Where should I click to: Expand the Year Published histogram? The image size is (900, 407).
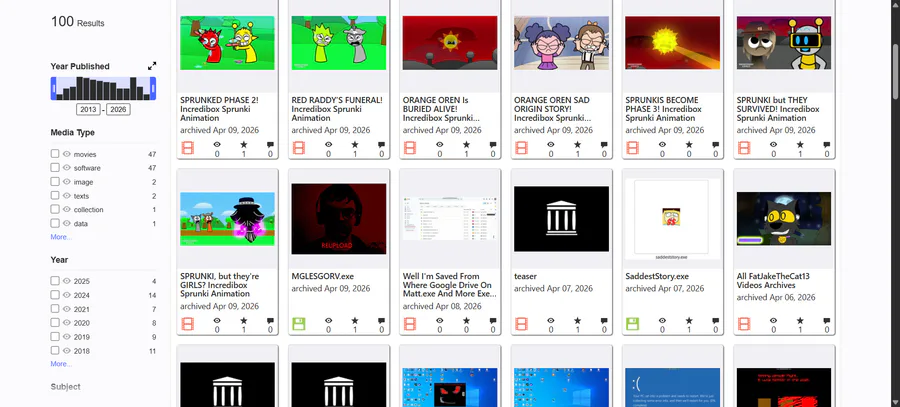(152, 66)
